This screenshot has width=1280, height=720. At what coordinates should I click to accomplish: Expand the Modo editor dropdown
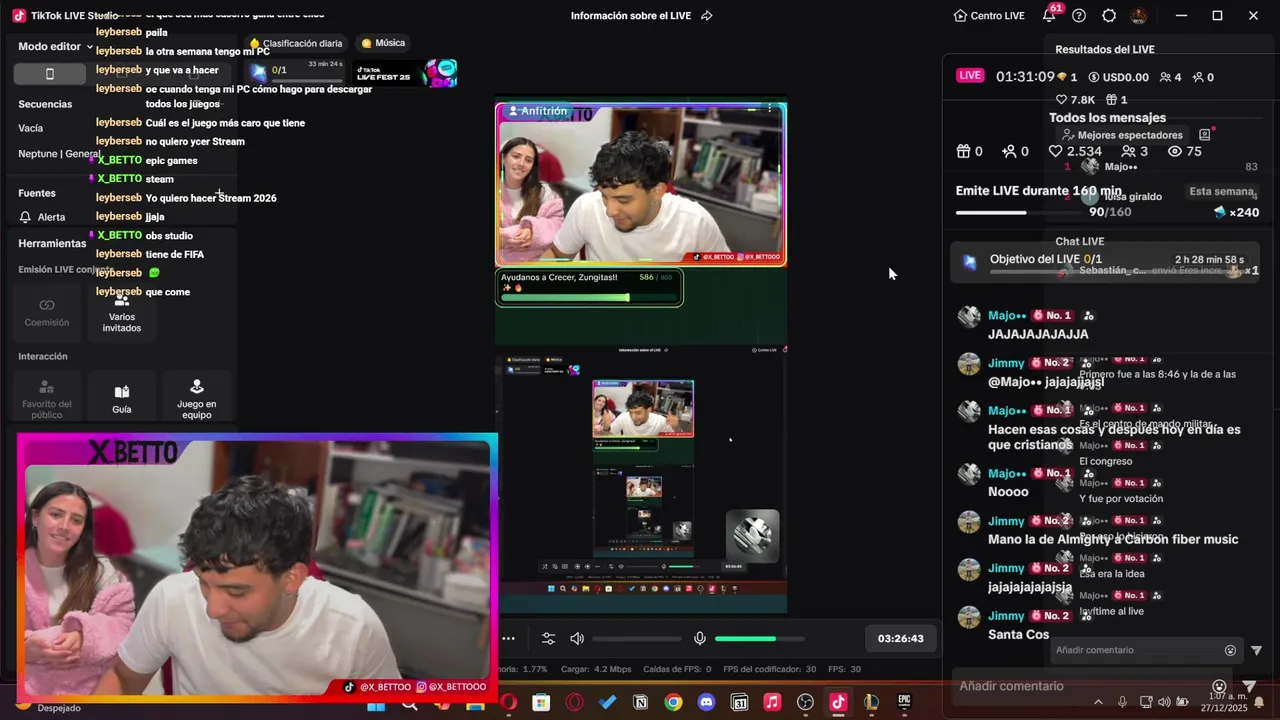pos(55,46)
